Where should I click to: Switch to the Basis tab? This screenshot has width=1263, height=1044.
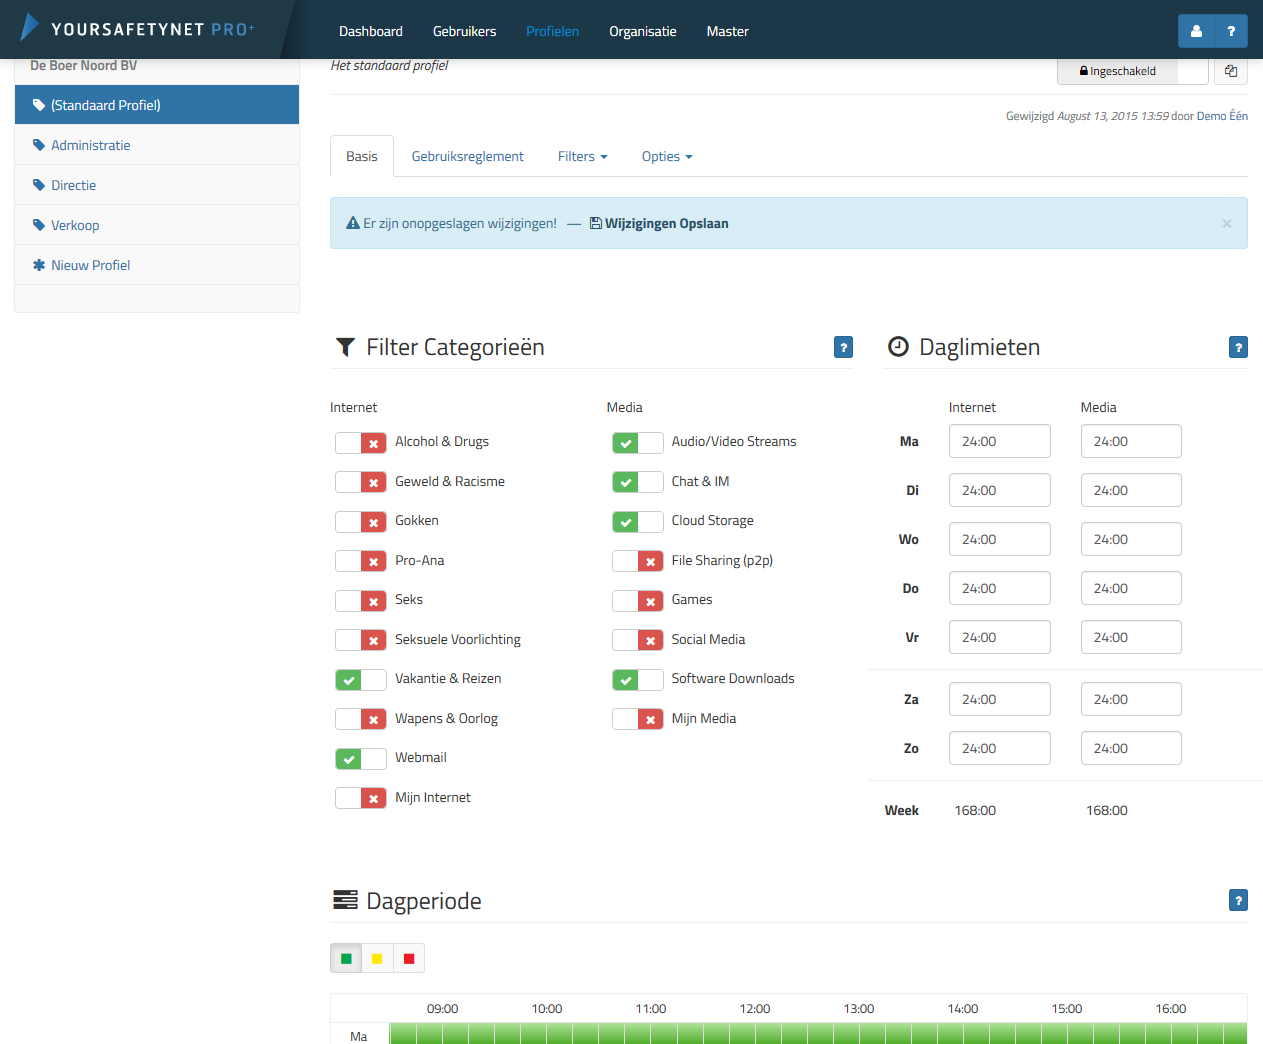tap(362, 156)
